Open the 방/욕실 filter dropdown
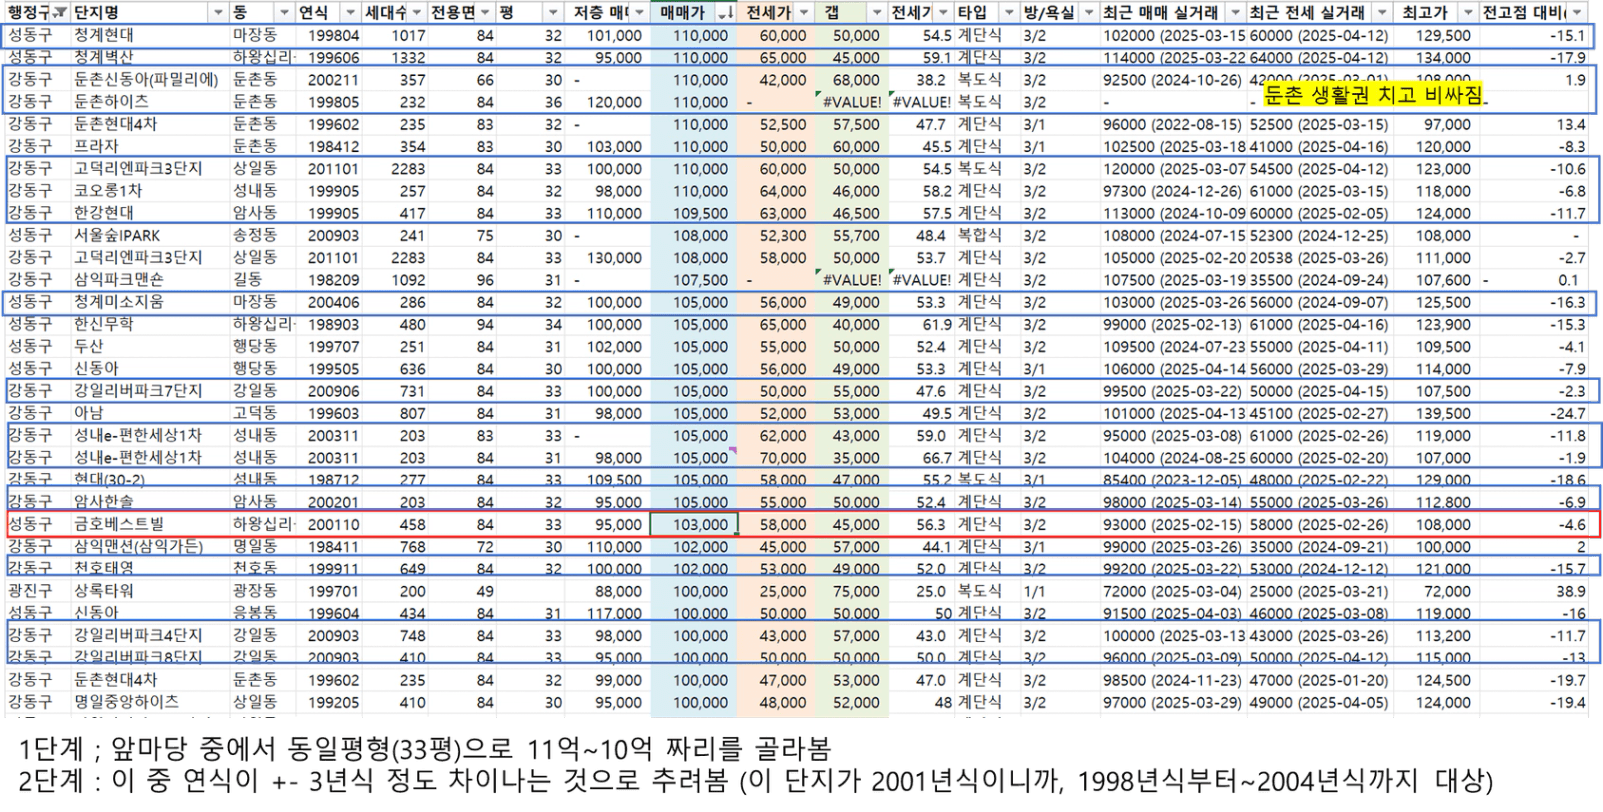 (x=1087, y=12)
